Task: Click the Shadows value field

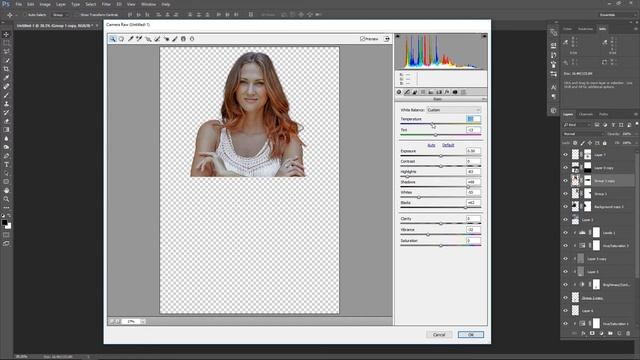Action: 473,182
